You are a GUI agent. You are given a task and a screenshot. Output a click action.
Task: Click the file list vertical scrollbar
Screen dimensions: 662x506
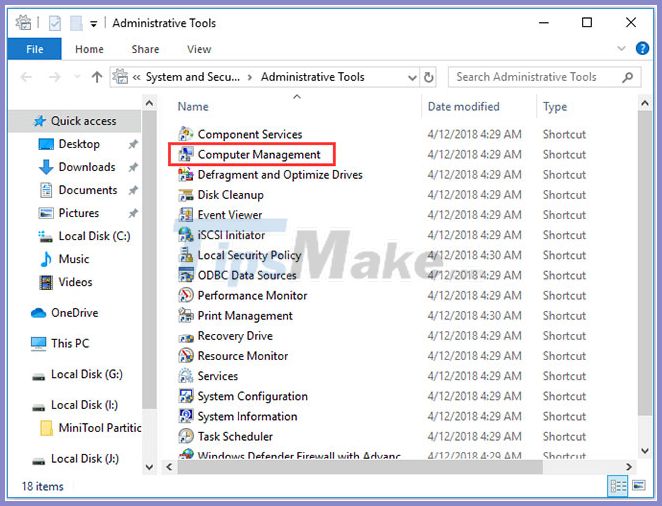coord(645,264)
